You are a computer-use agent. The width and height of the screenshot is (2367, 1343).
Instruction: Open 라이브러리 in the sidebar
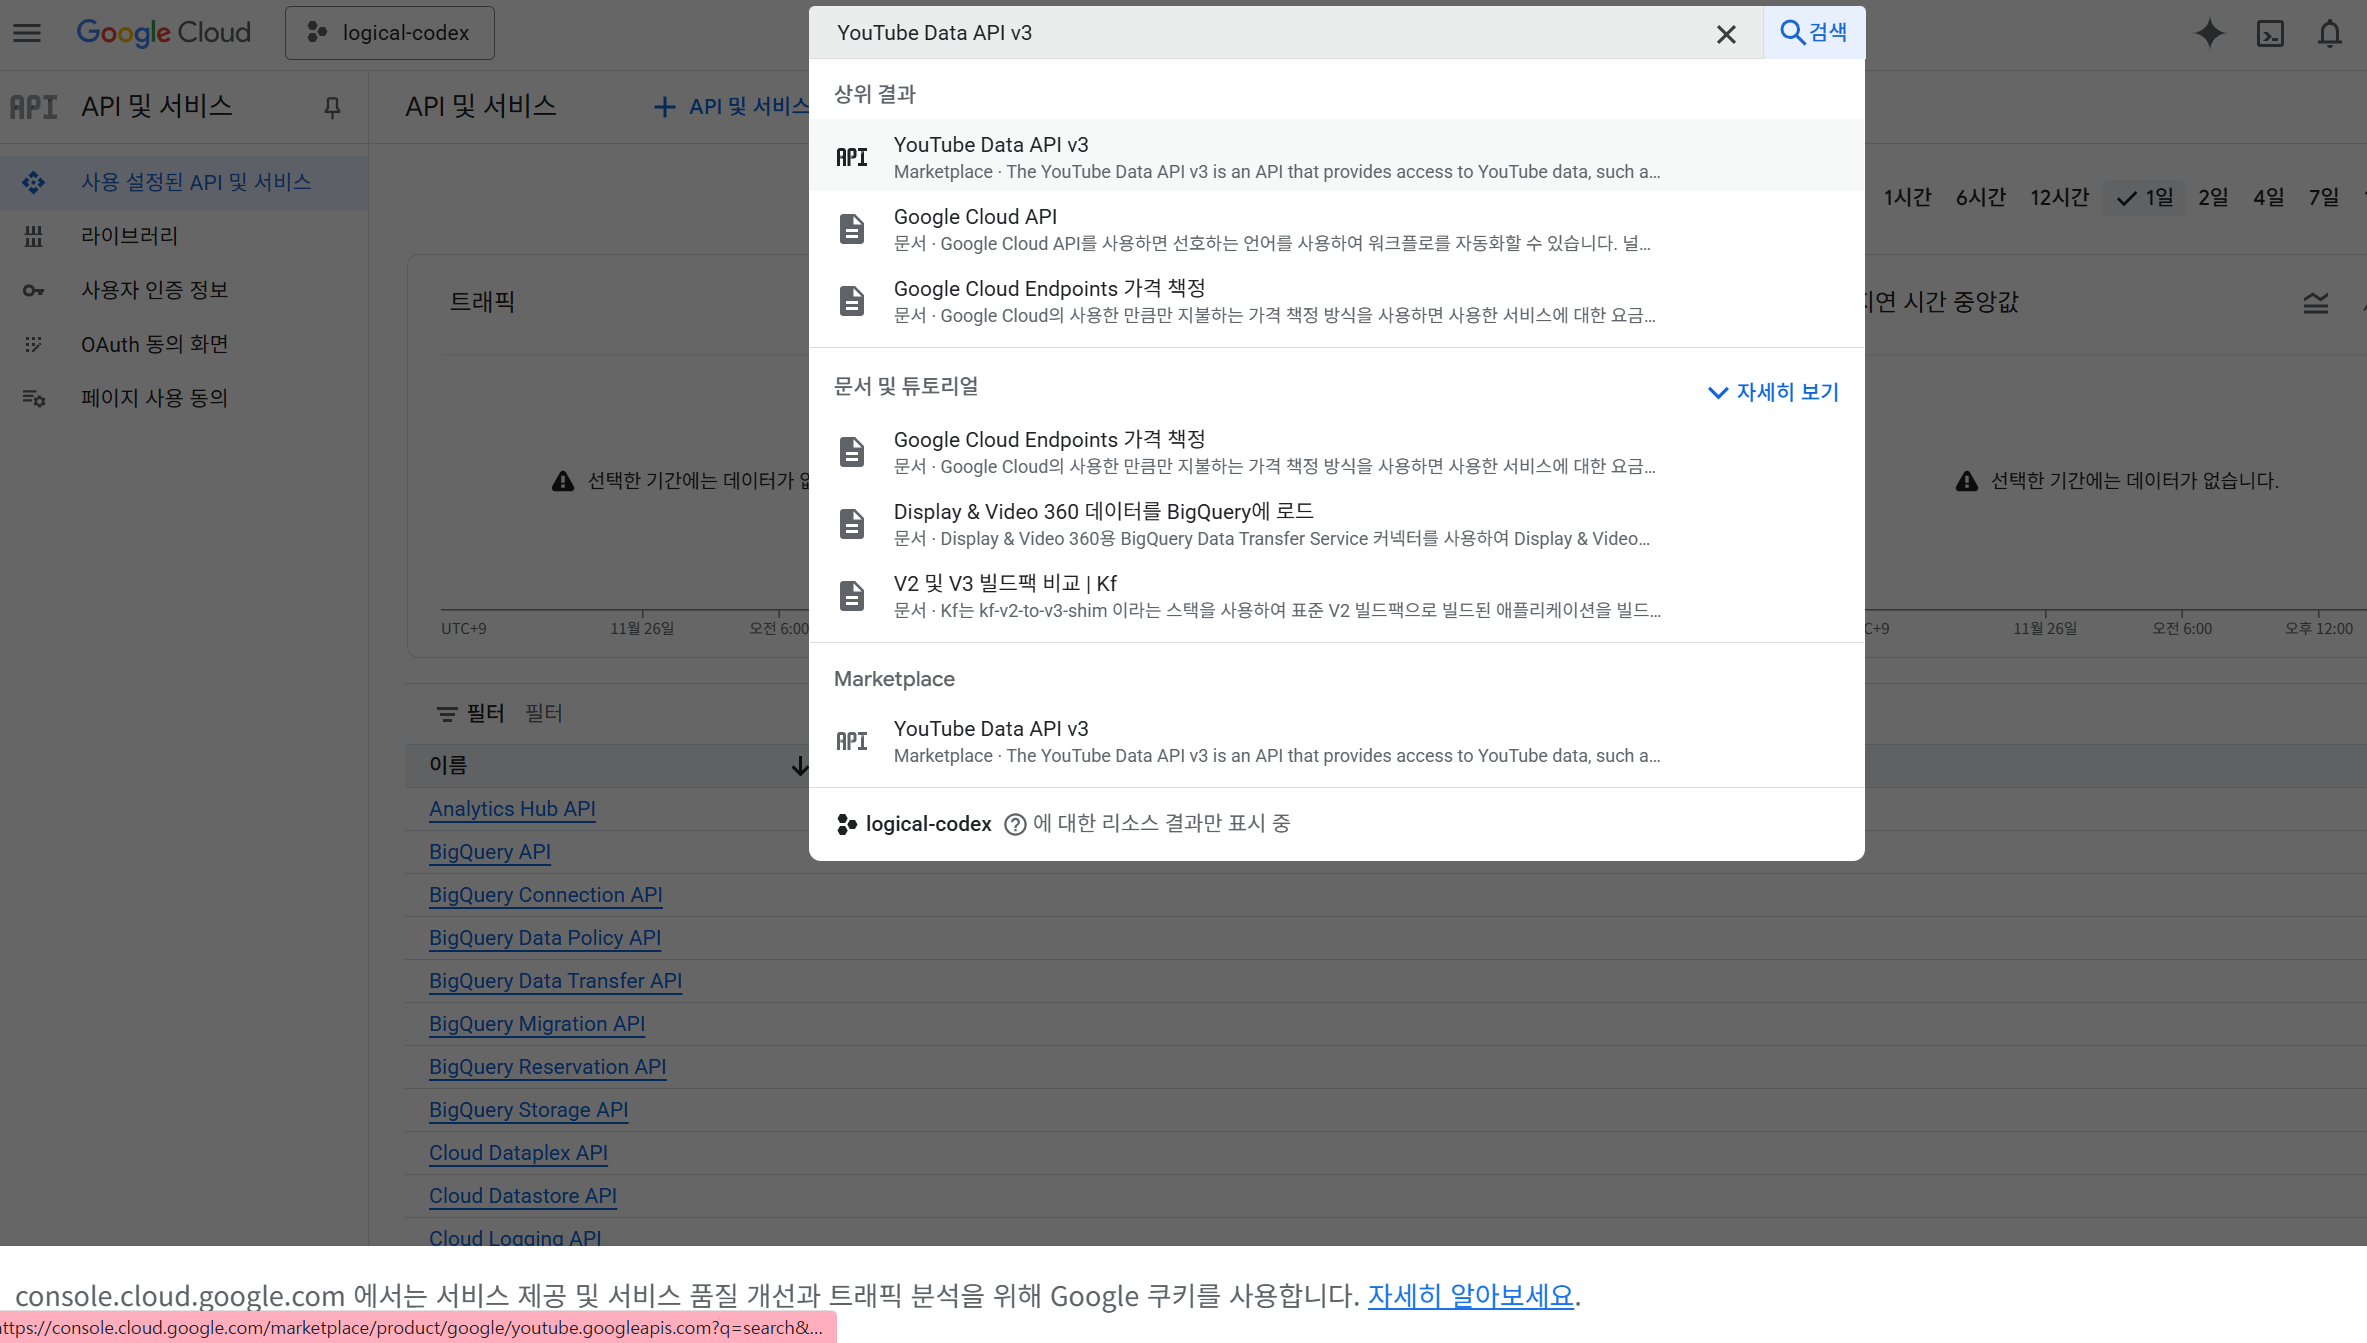pyautogui.click(x=129, y=236)
